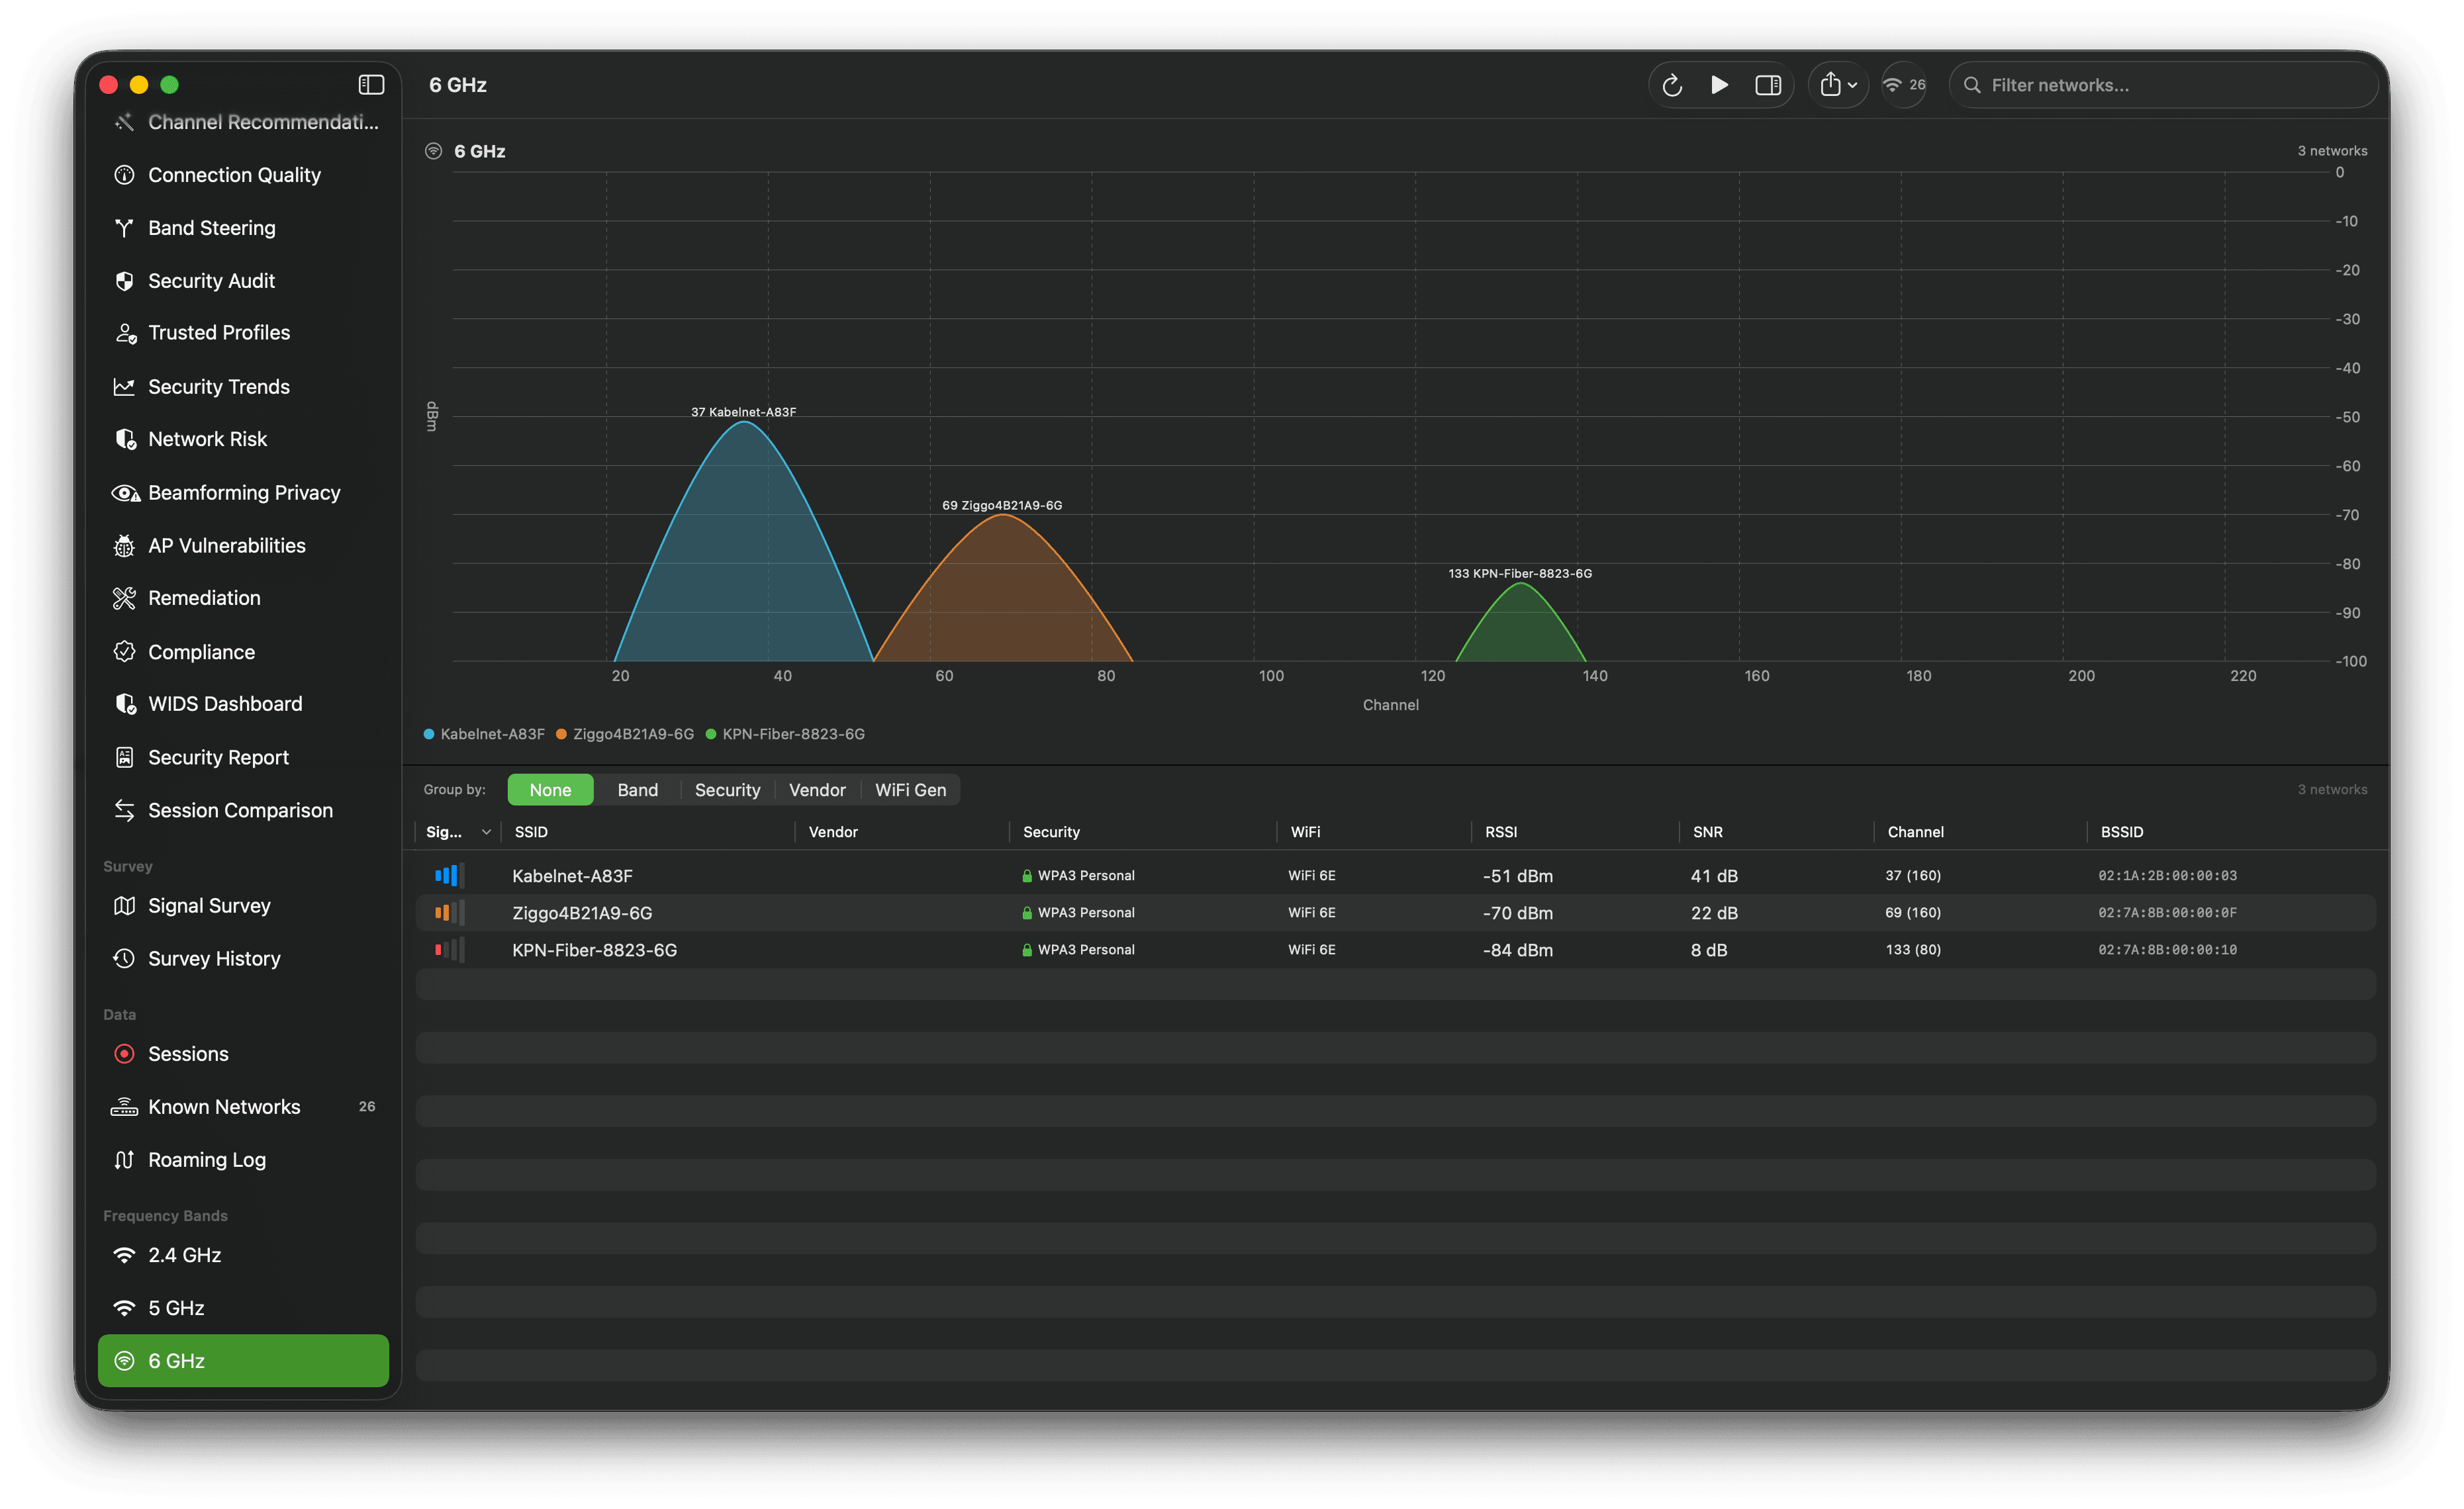2464x1509 pixels.
Task: Click the WiFi networks count icon
Action: (x=1903, y=85)
